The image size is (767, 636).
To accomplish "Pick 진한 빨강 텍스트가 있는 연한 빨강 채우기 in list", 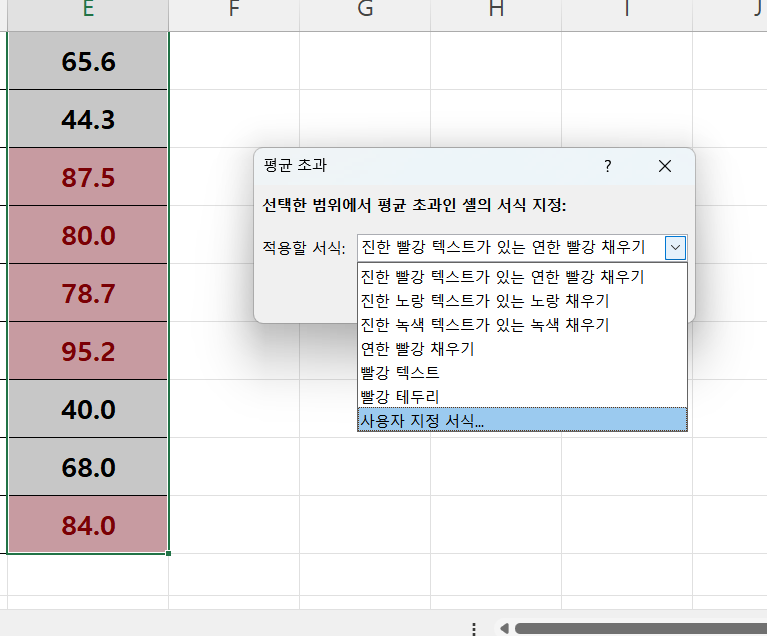I will click(522, 276).
